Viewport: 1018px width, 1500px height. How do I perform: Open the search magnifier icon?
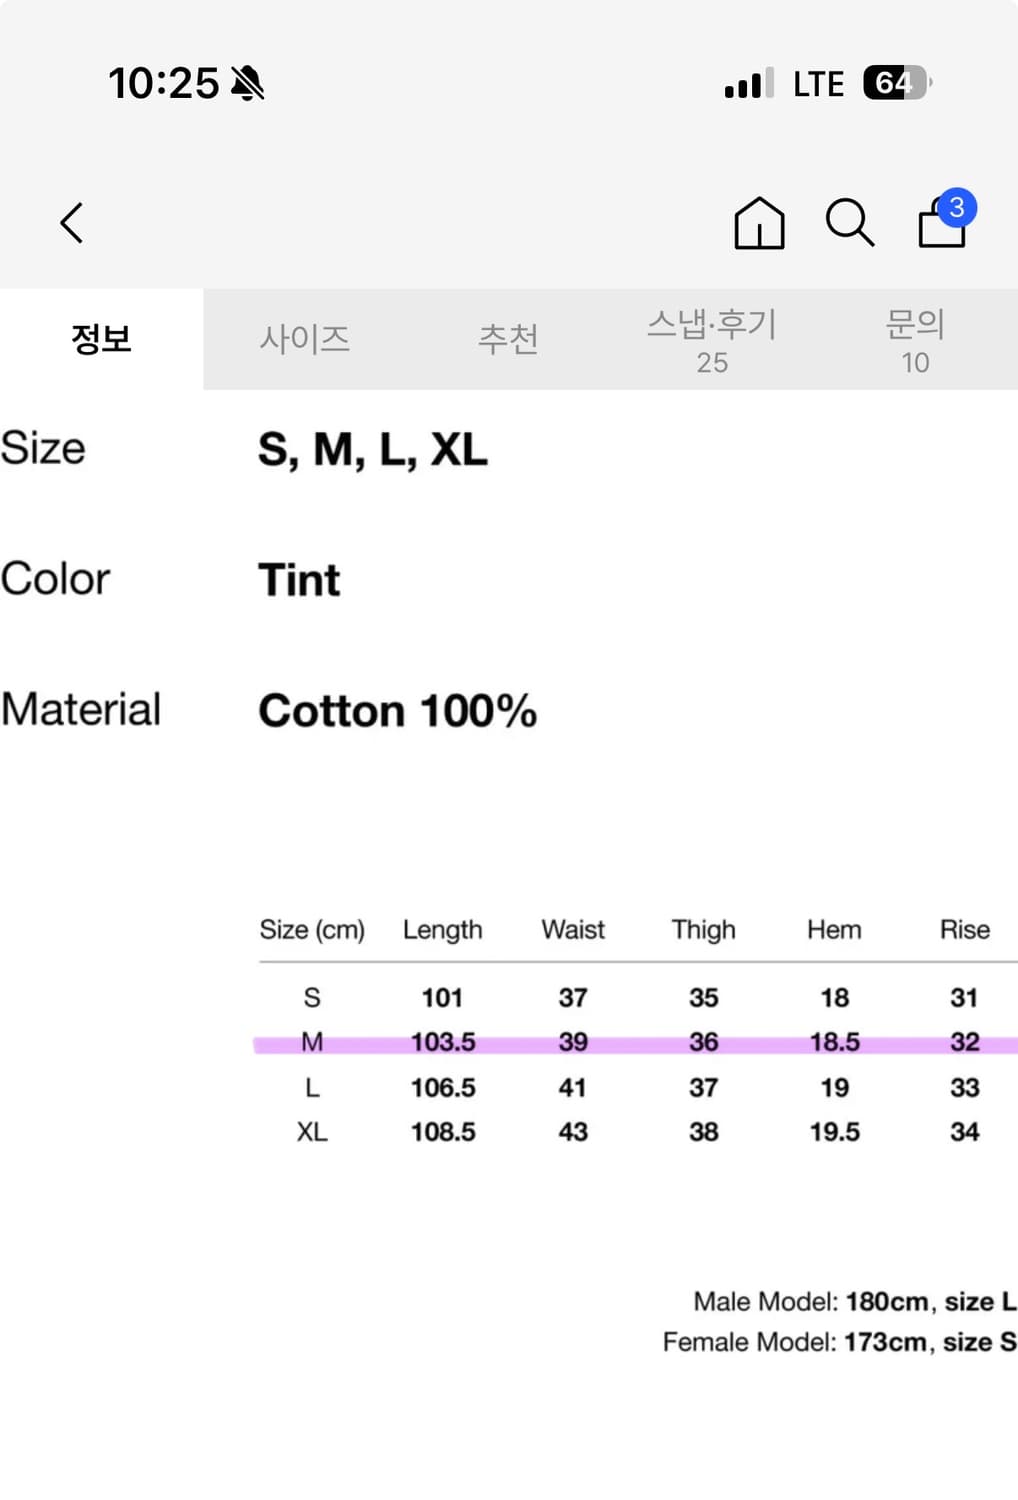(848, 223)
